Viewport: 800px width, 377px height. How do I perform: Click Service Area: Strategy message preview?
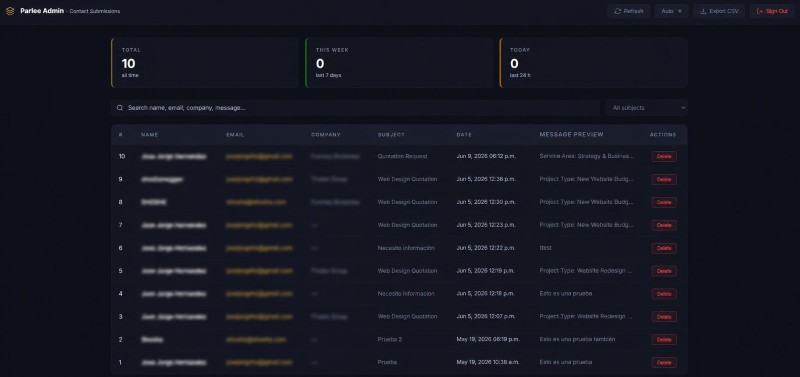587,156
